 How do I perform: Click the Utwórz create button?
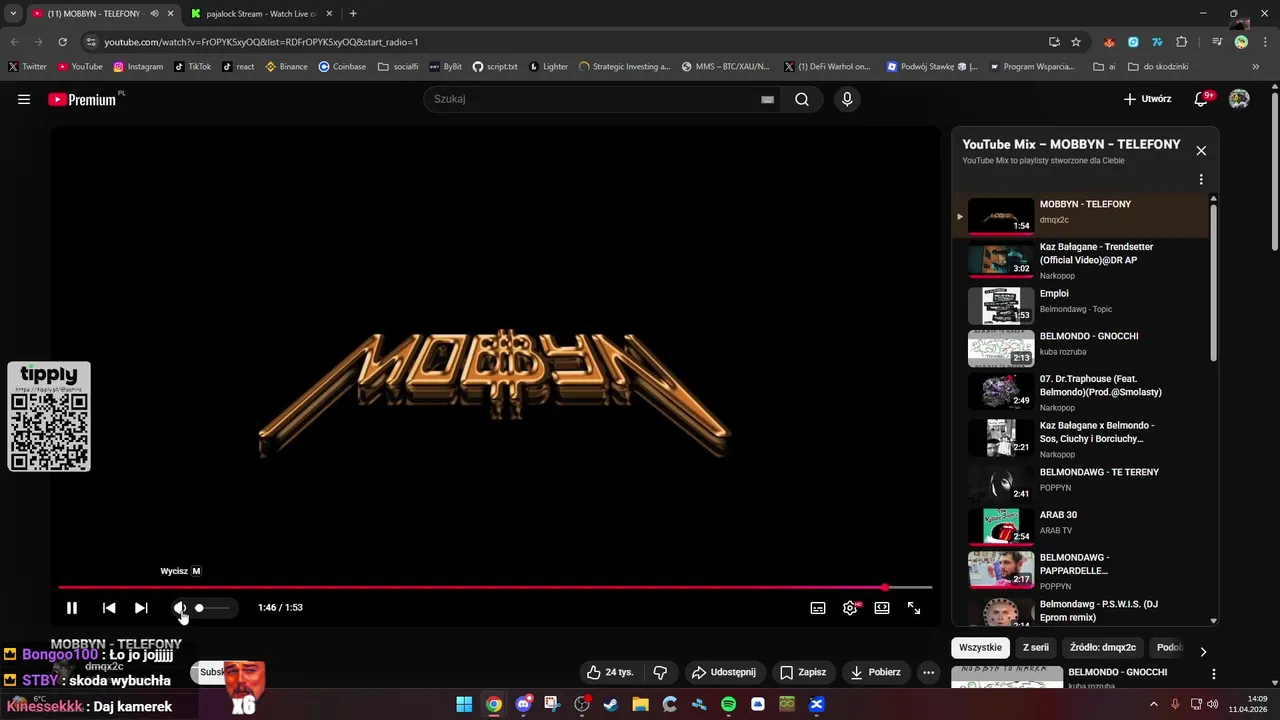click(1147, 99)
